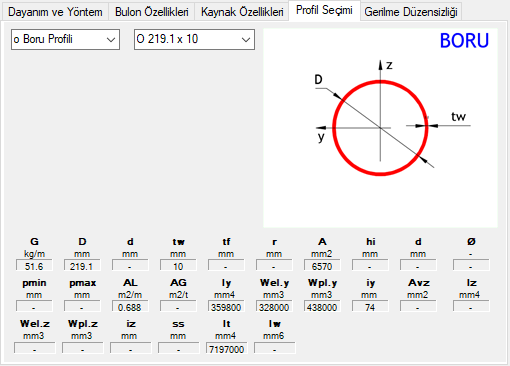Click the empty ss field
510x366 pixels.
[x=179, y=349]
